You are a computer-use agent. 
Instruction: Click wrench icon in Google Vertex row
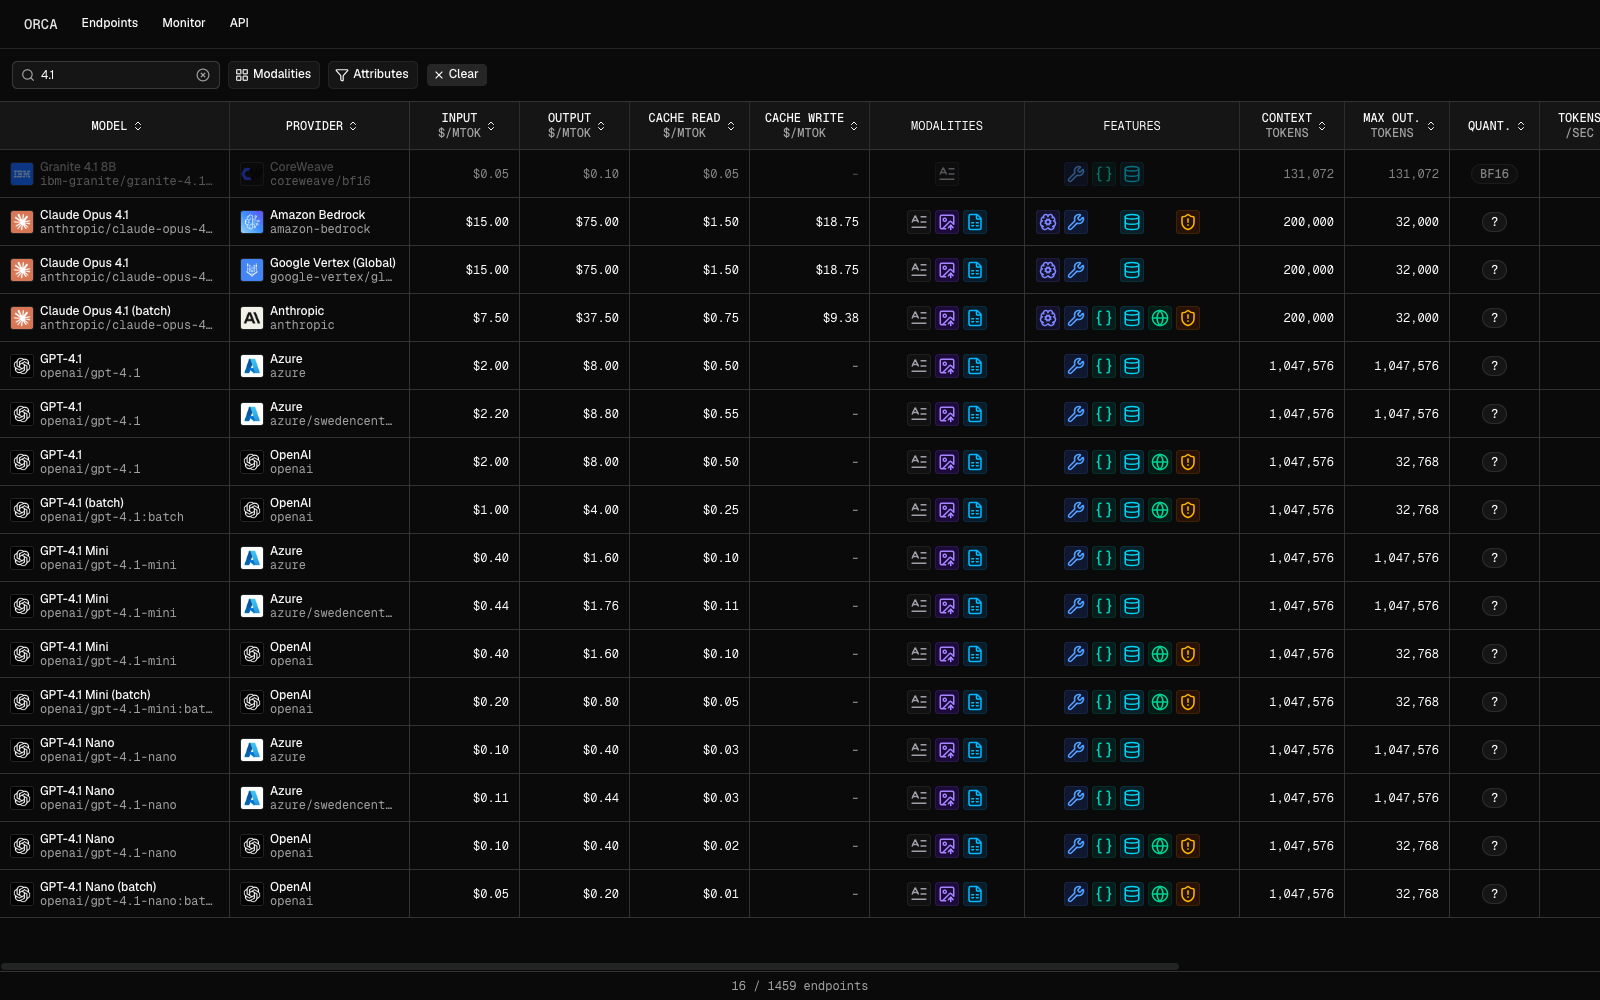(x=1076, y=270)
